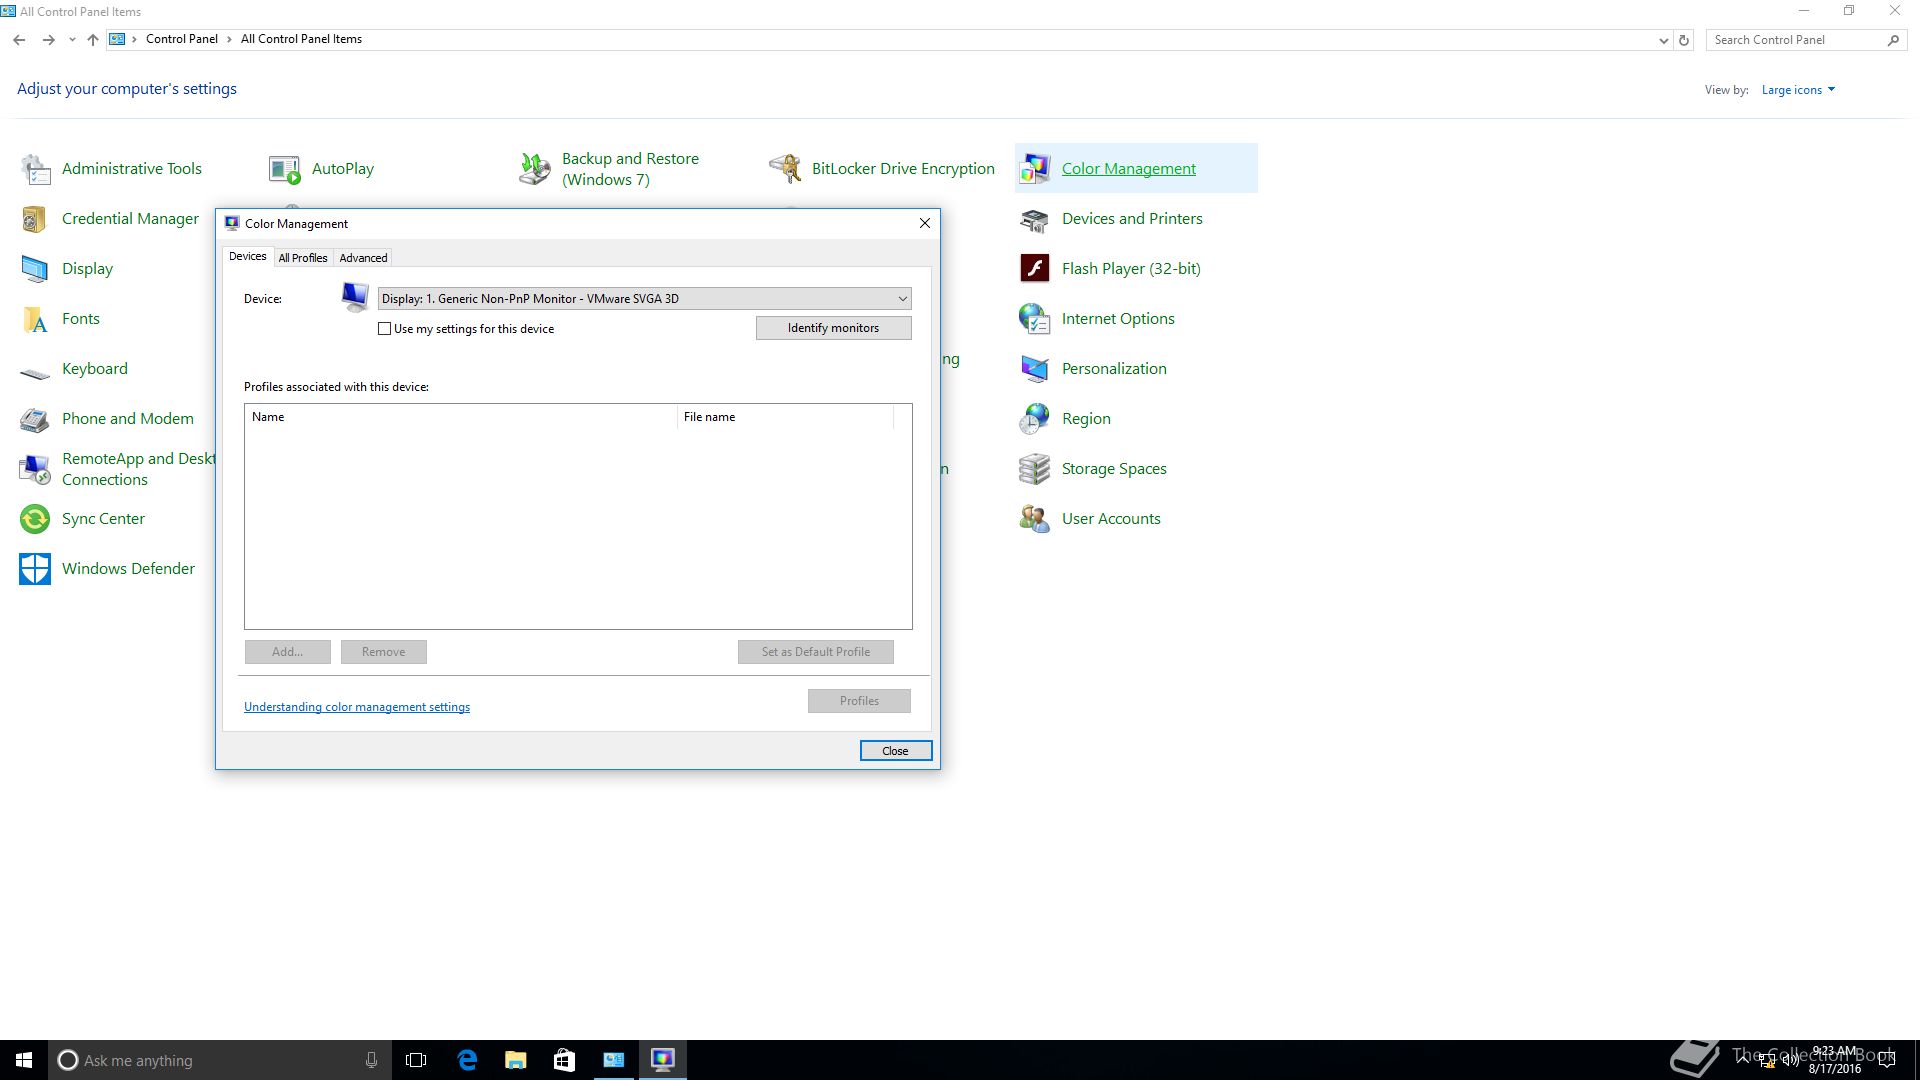1920x1080 pixels.
Task: Open recent locations dropdown arrow
Action: coord(72,40)
